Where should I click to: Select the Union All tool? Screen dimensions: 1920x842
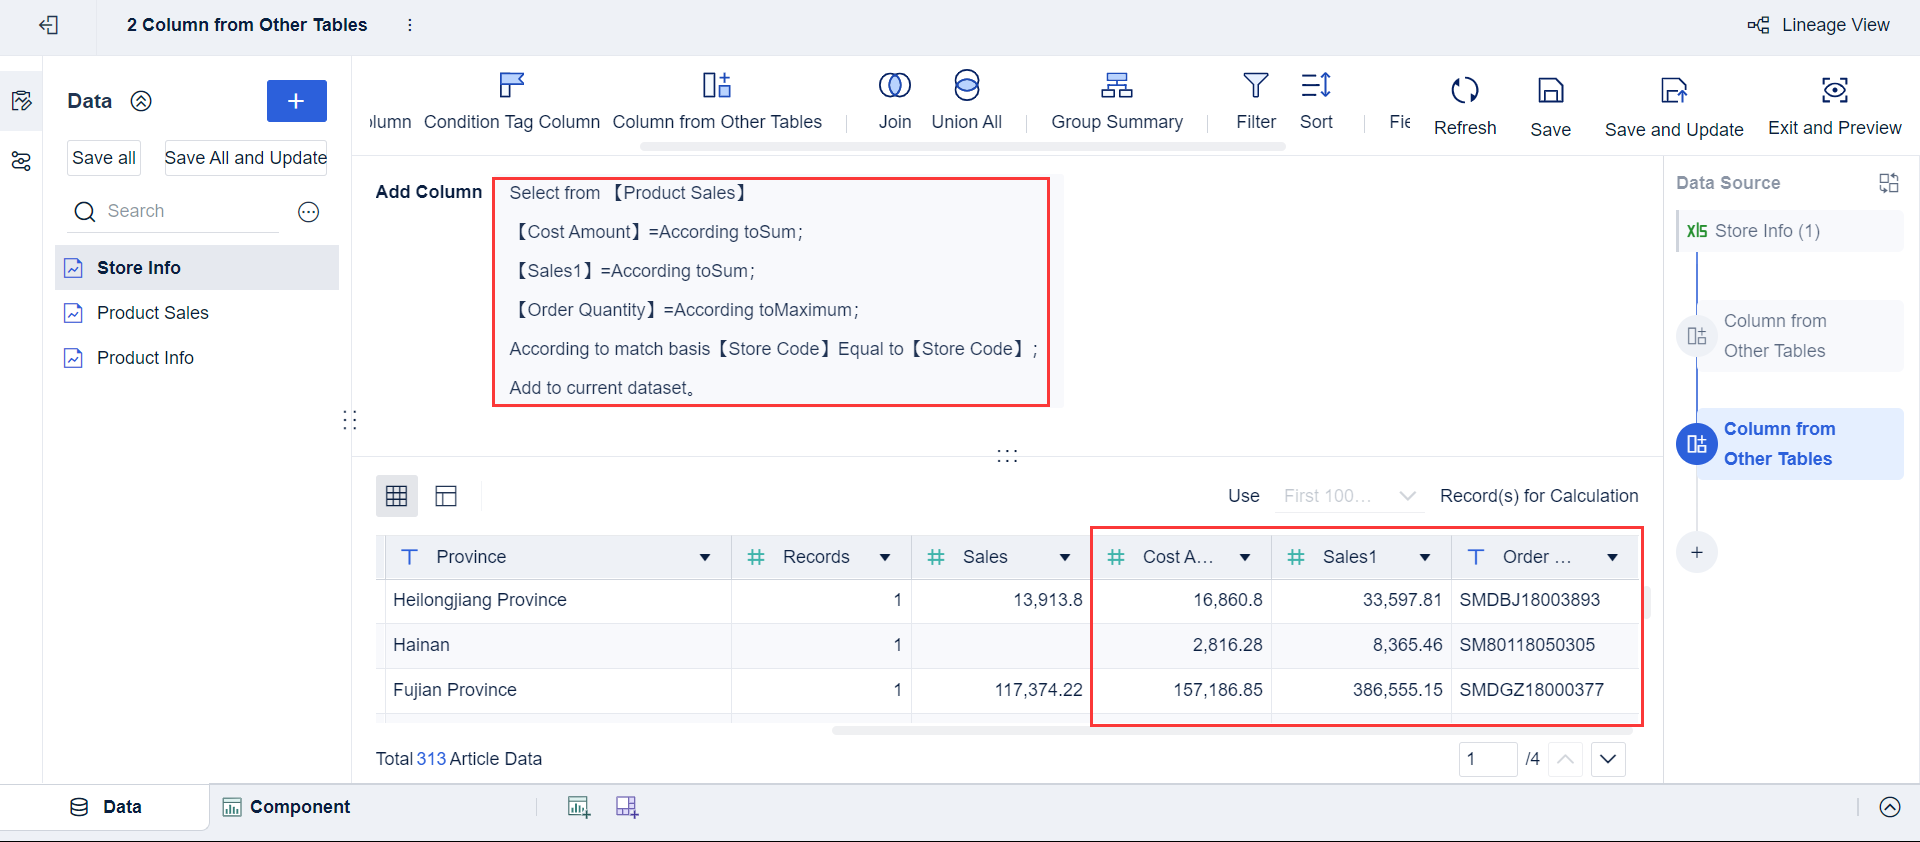pos(966,87)
